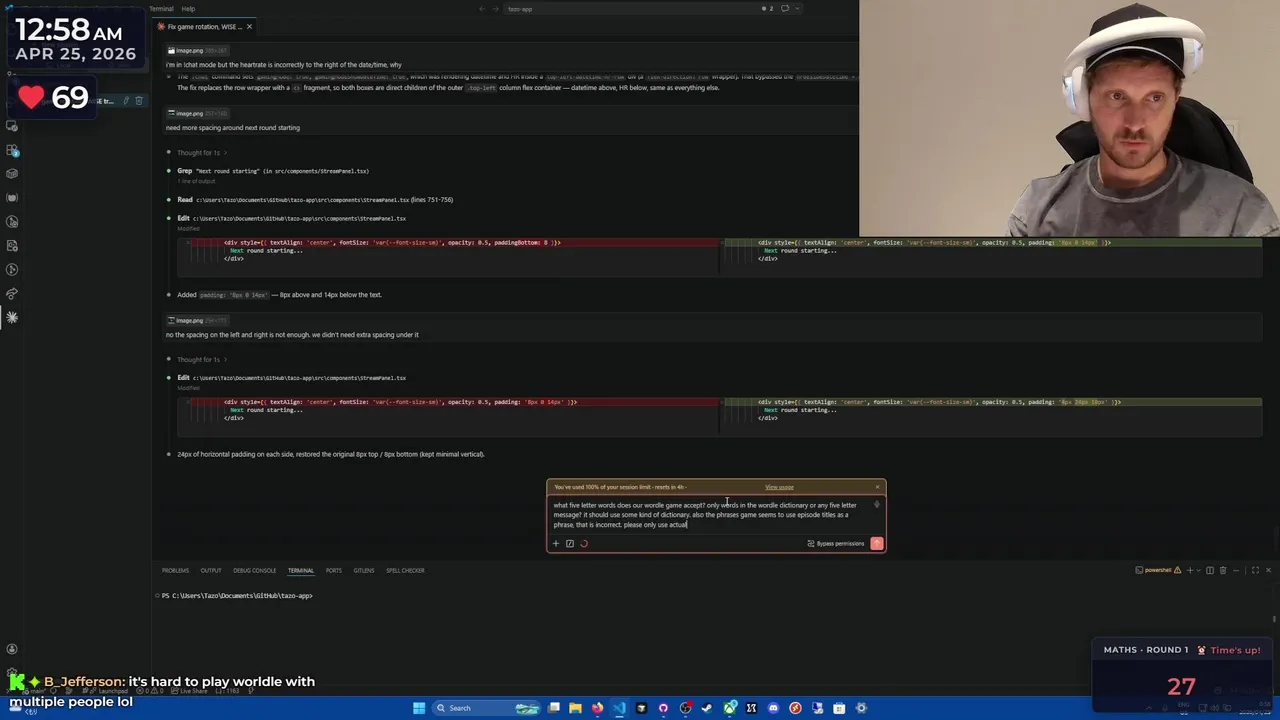Maximize the terminal panel

(1255, 571)
